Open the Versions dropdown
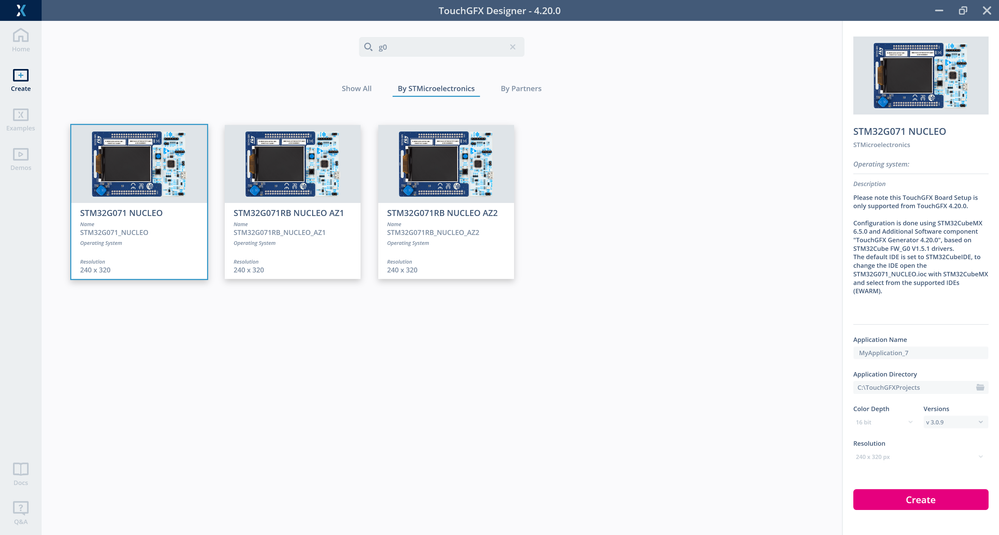The height and width of the screenshot is (535, 999). [955, 422]
